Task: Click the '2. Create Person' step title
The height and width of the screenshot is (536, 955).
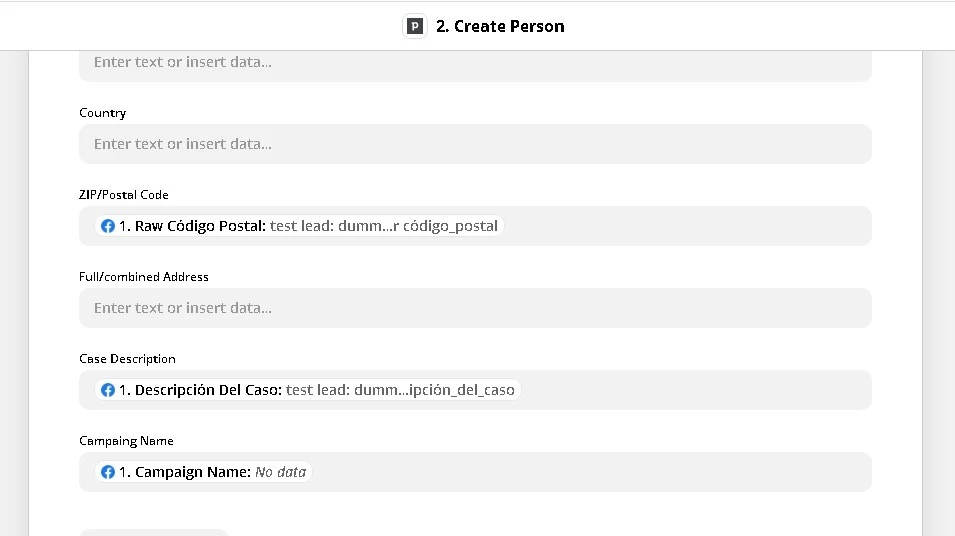Action: 499,27
